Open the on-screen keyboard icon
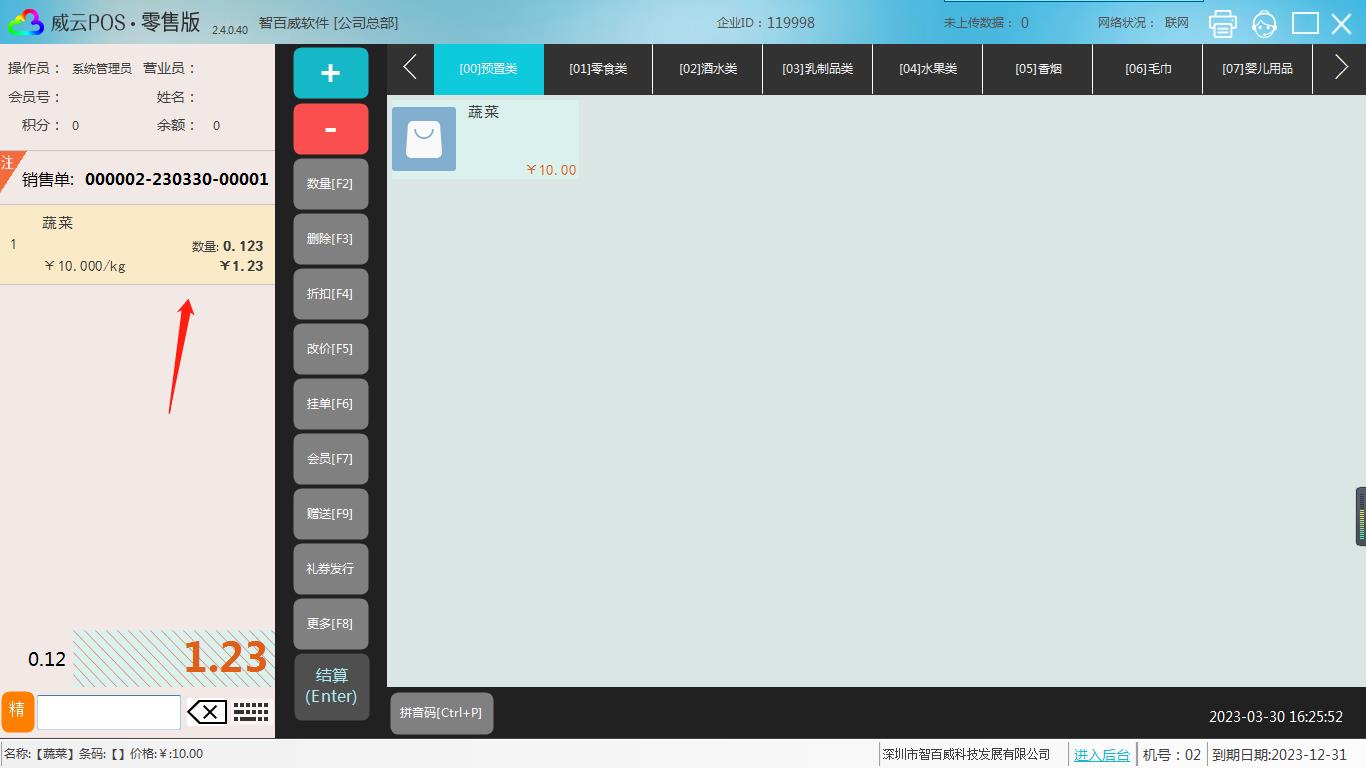Screen dimensions: 1366x768 point(251,712)
